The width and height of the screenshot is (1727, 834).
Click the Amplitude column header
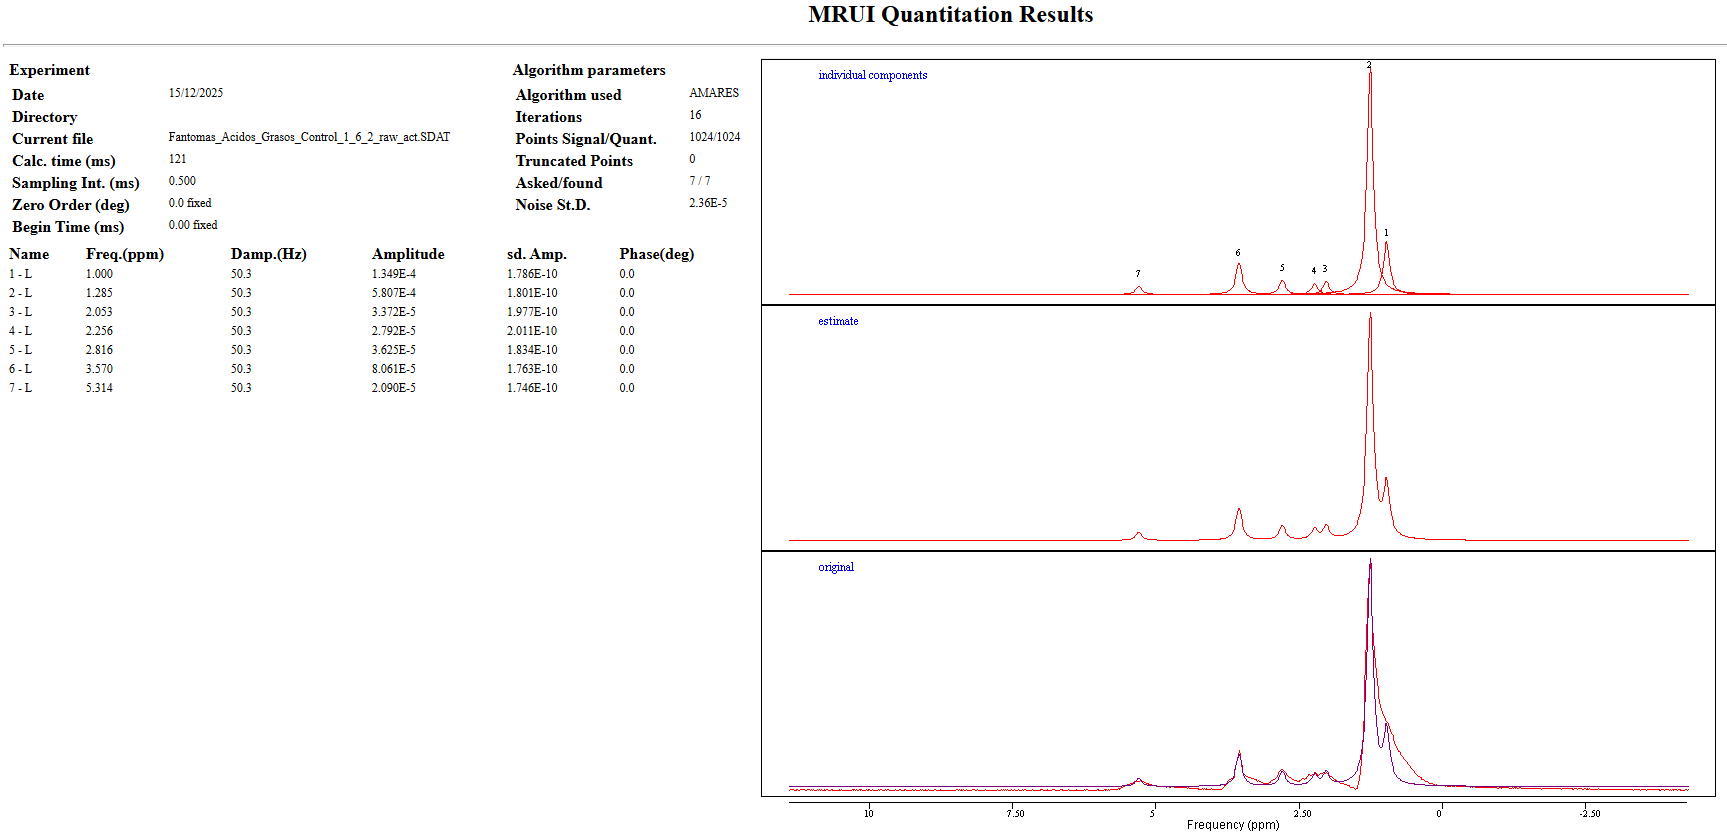point(408,254)
